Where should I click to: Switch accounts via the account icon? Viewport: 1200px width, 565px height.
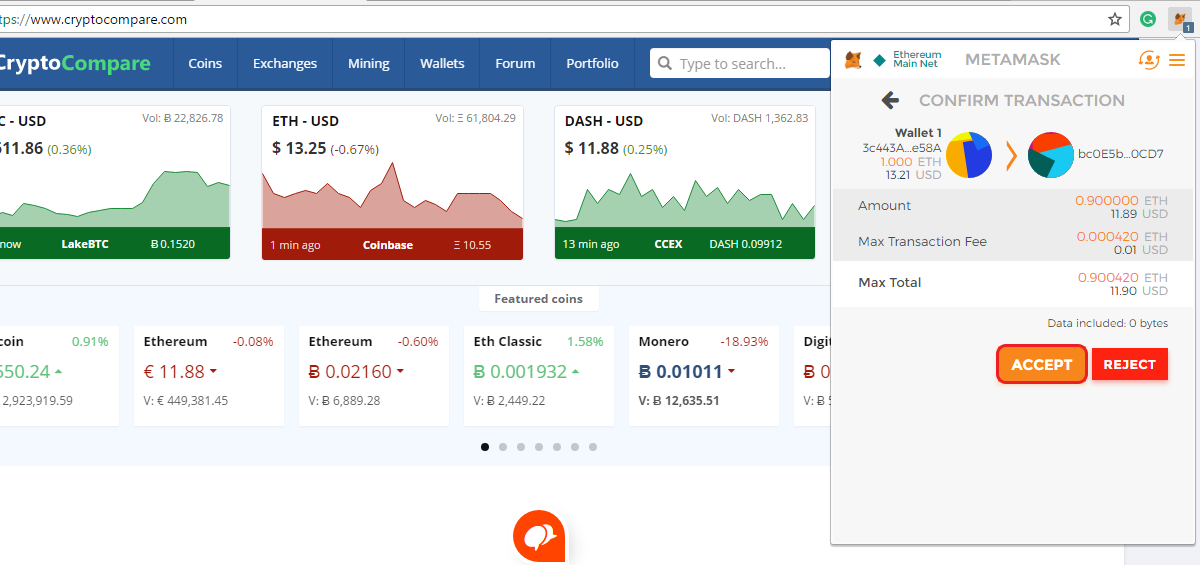(x=1149, y=60)
